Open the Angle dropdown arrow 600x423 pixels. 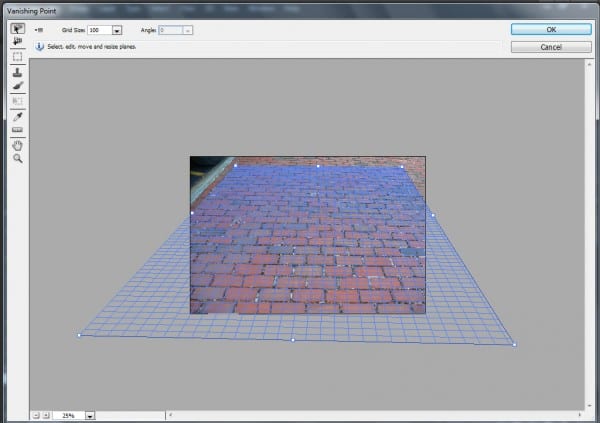(187, 30)
